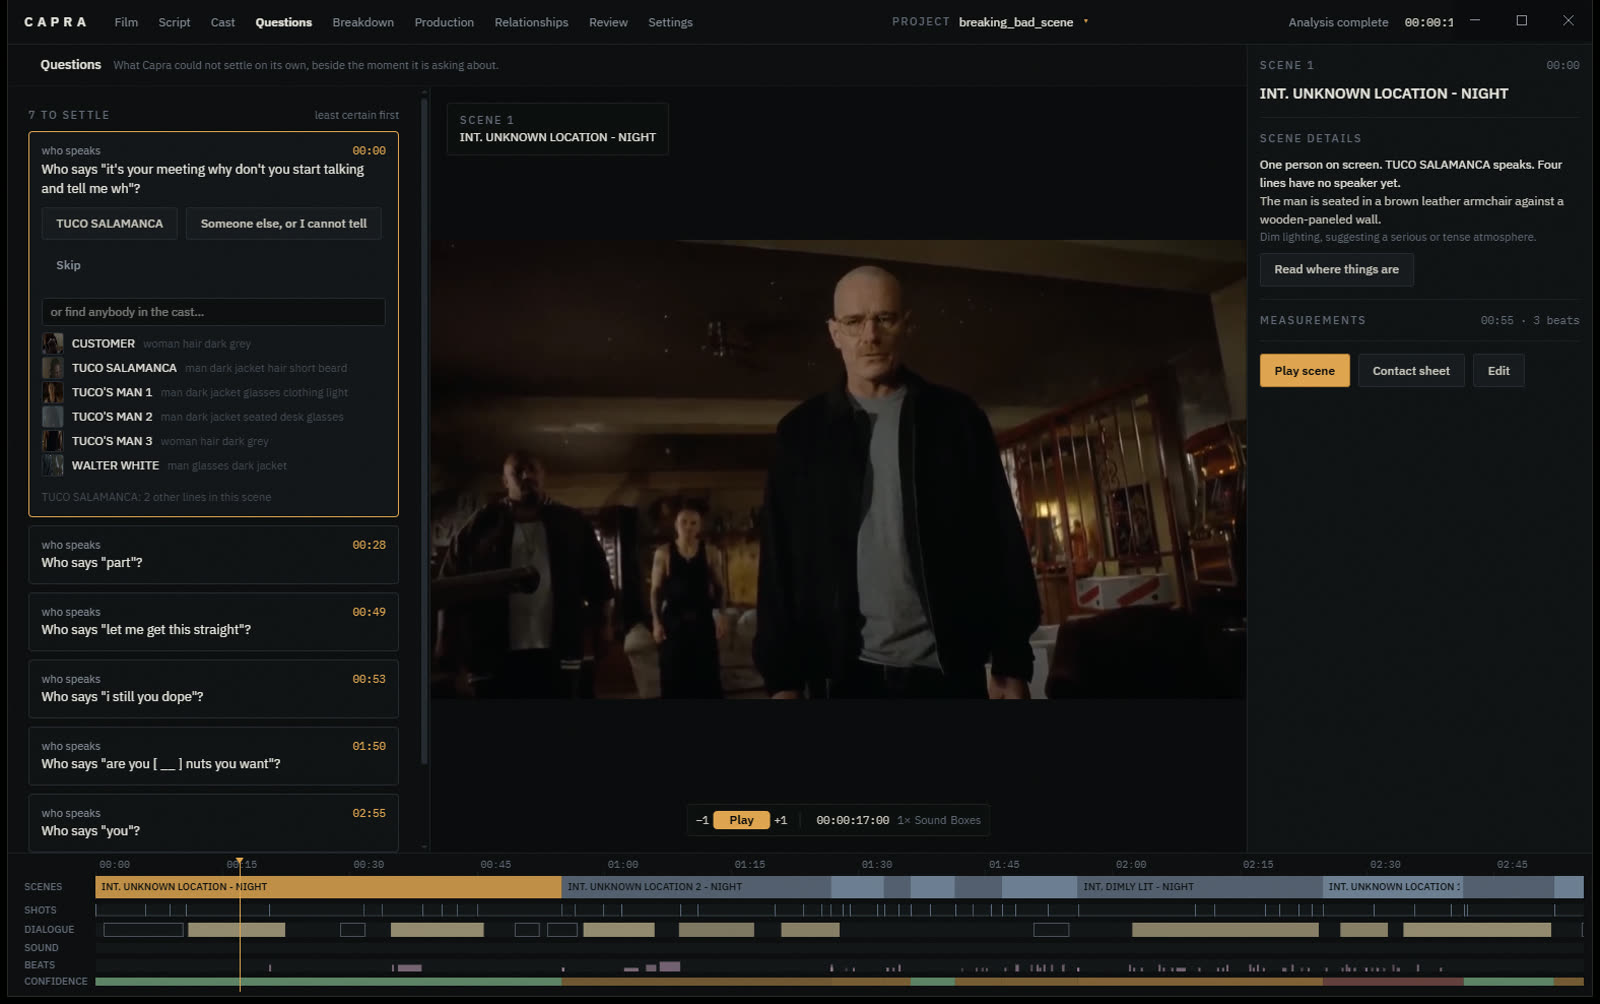Toggle Sound in the player bar
Screen dimensions: 1600x1004
[x=930, y=820]
